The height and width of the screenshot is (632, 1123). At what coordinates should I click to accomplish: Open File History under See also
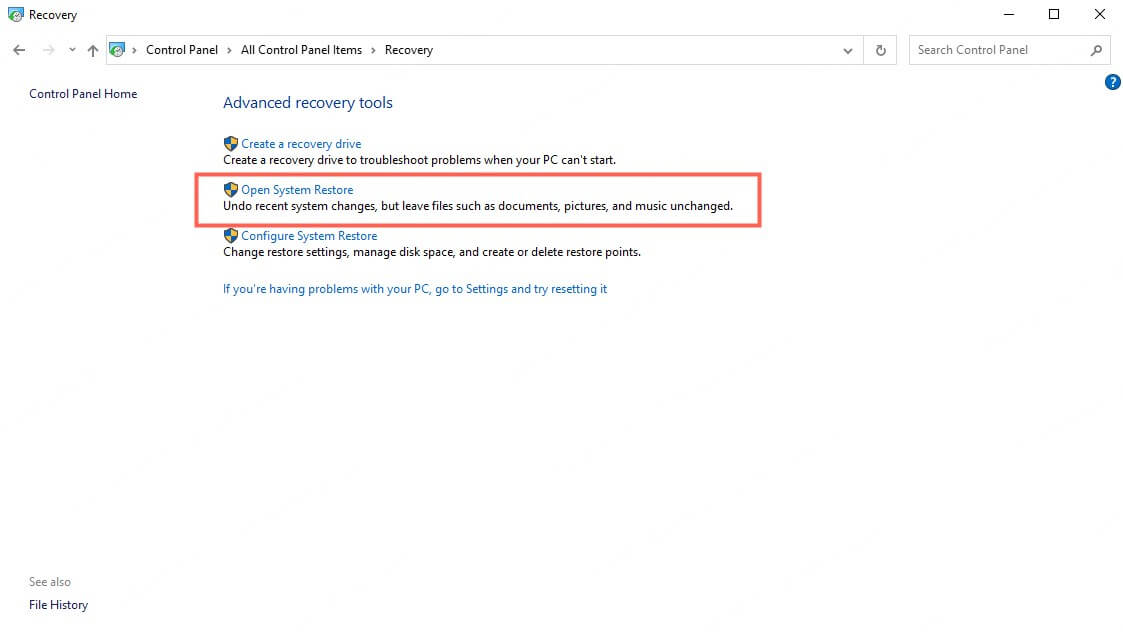tap(58, 605)
